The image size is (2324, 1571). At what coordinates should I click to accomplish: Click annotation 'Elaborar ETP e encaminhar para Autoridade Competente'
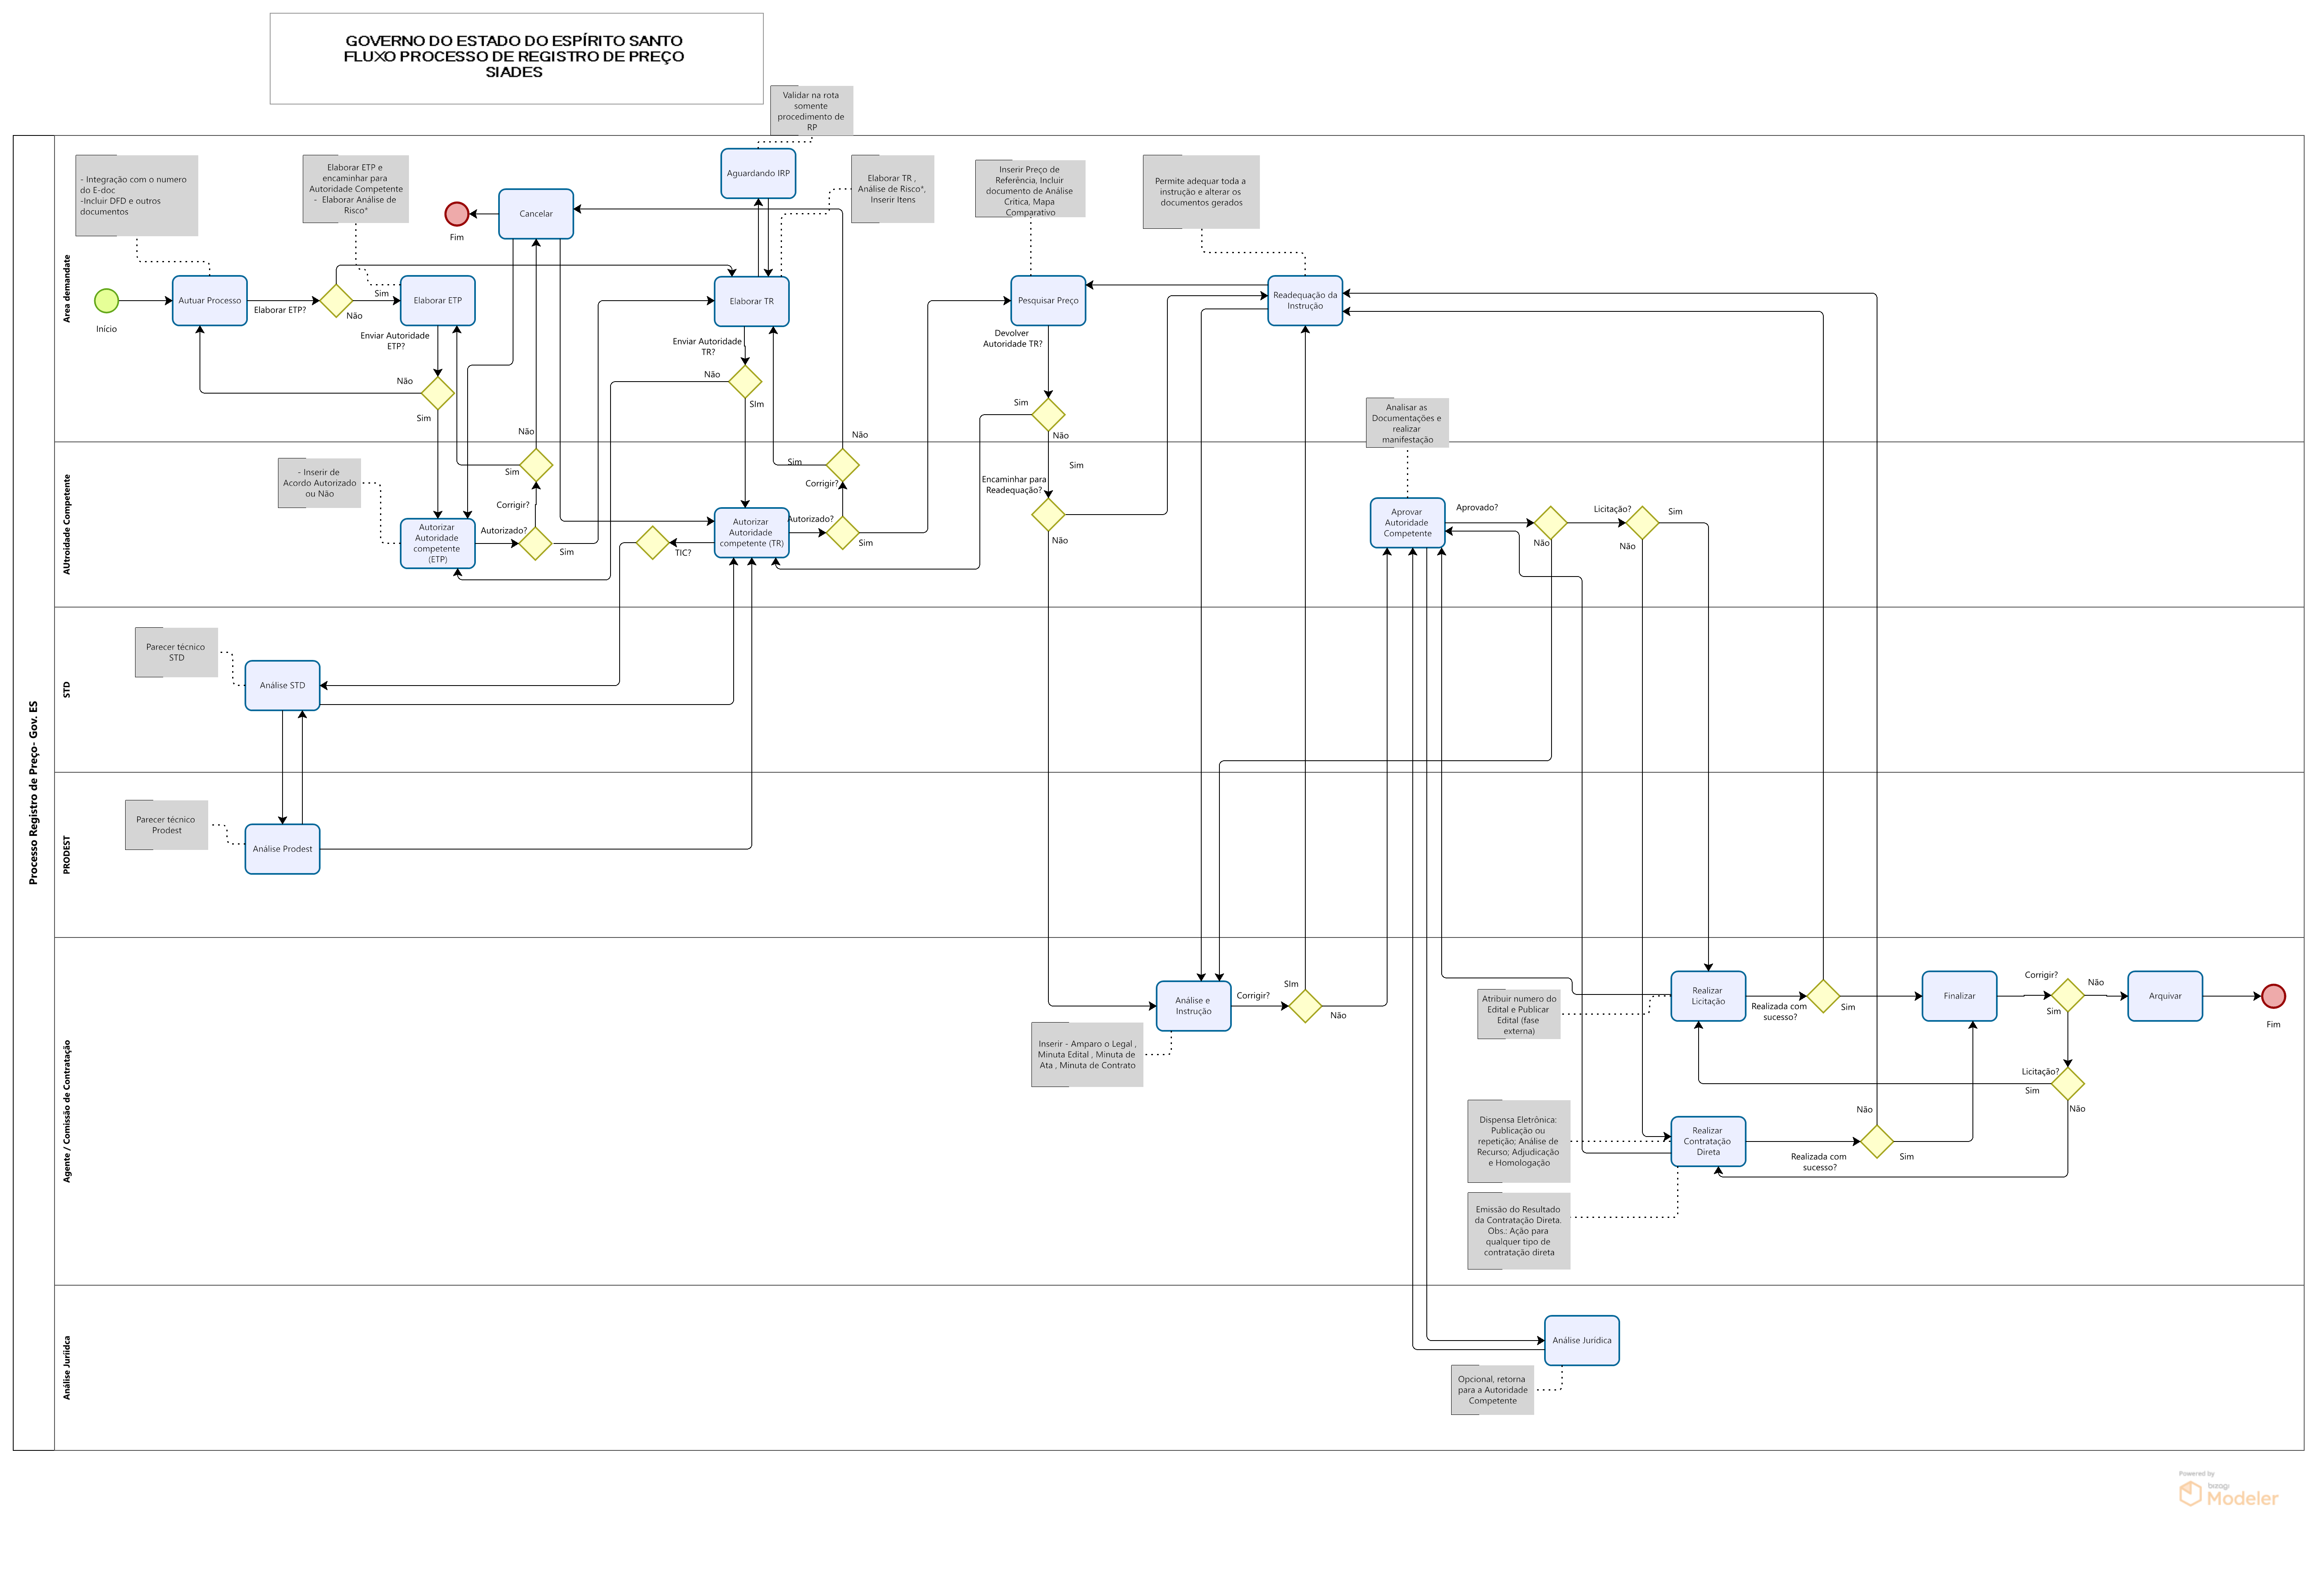pos(356,189)
